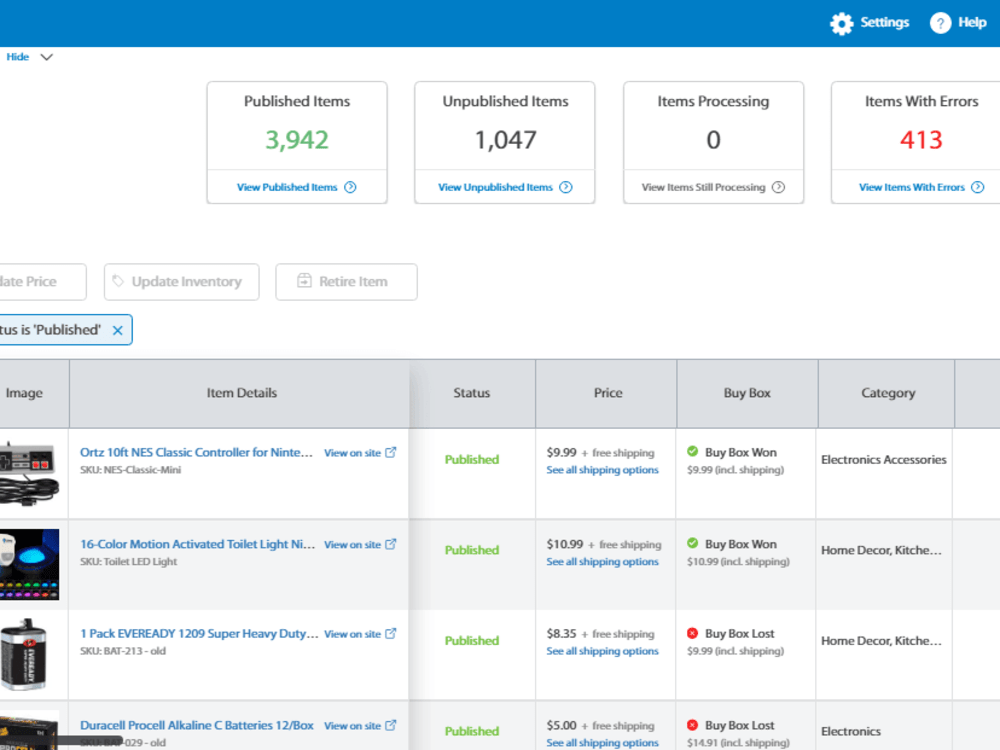The width and height of the screenshot is (1000, 750).
Task: Click red Buy Box Lost icon for EVEREADY
Action: [693, 633]
